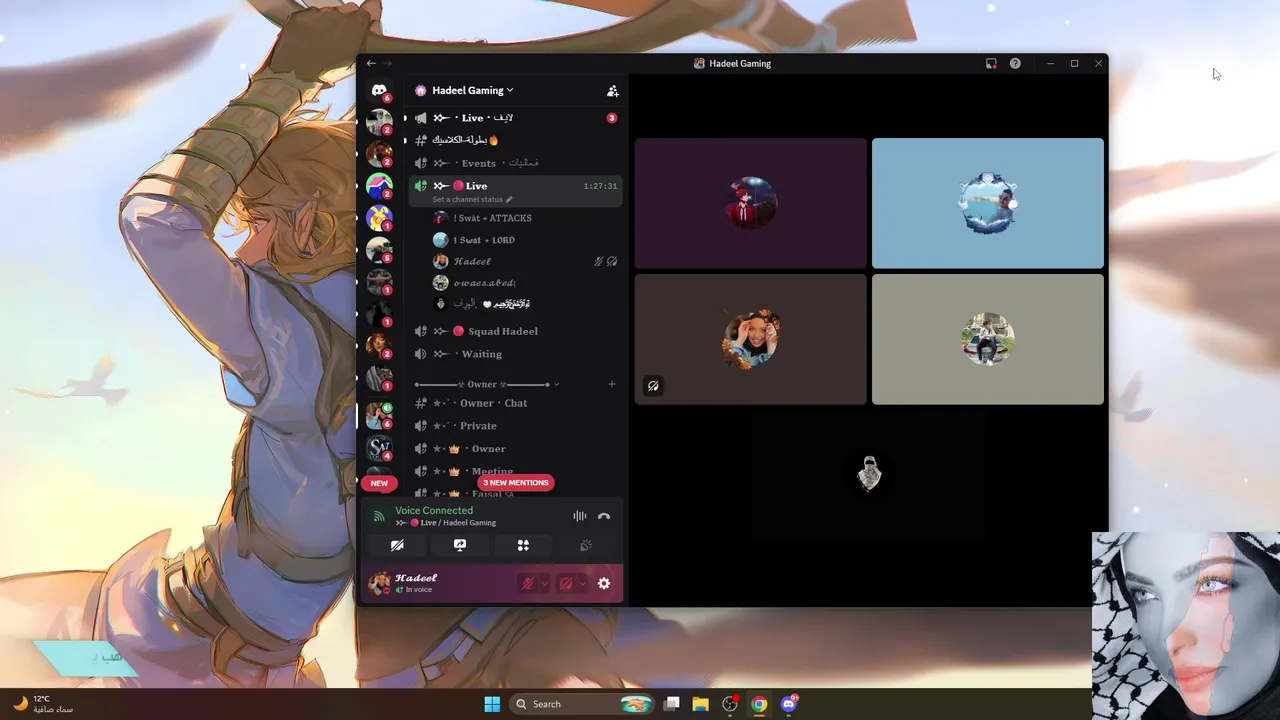Open microphone input options arrow
The height and width of the screenshot is (720, 1280).
click(x=544, y=583)
